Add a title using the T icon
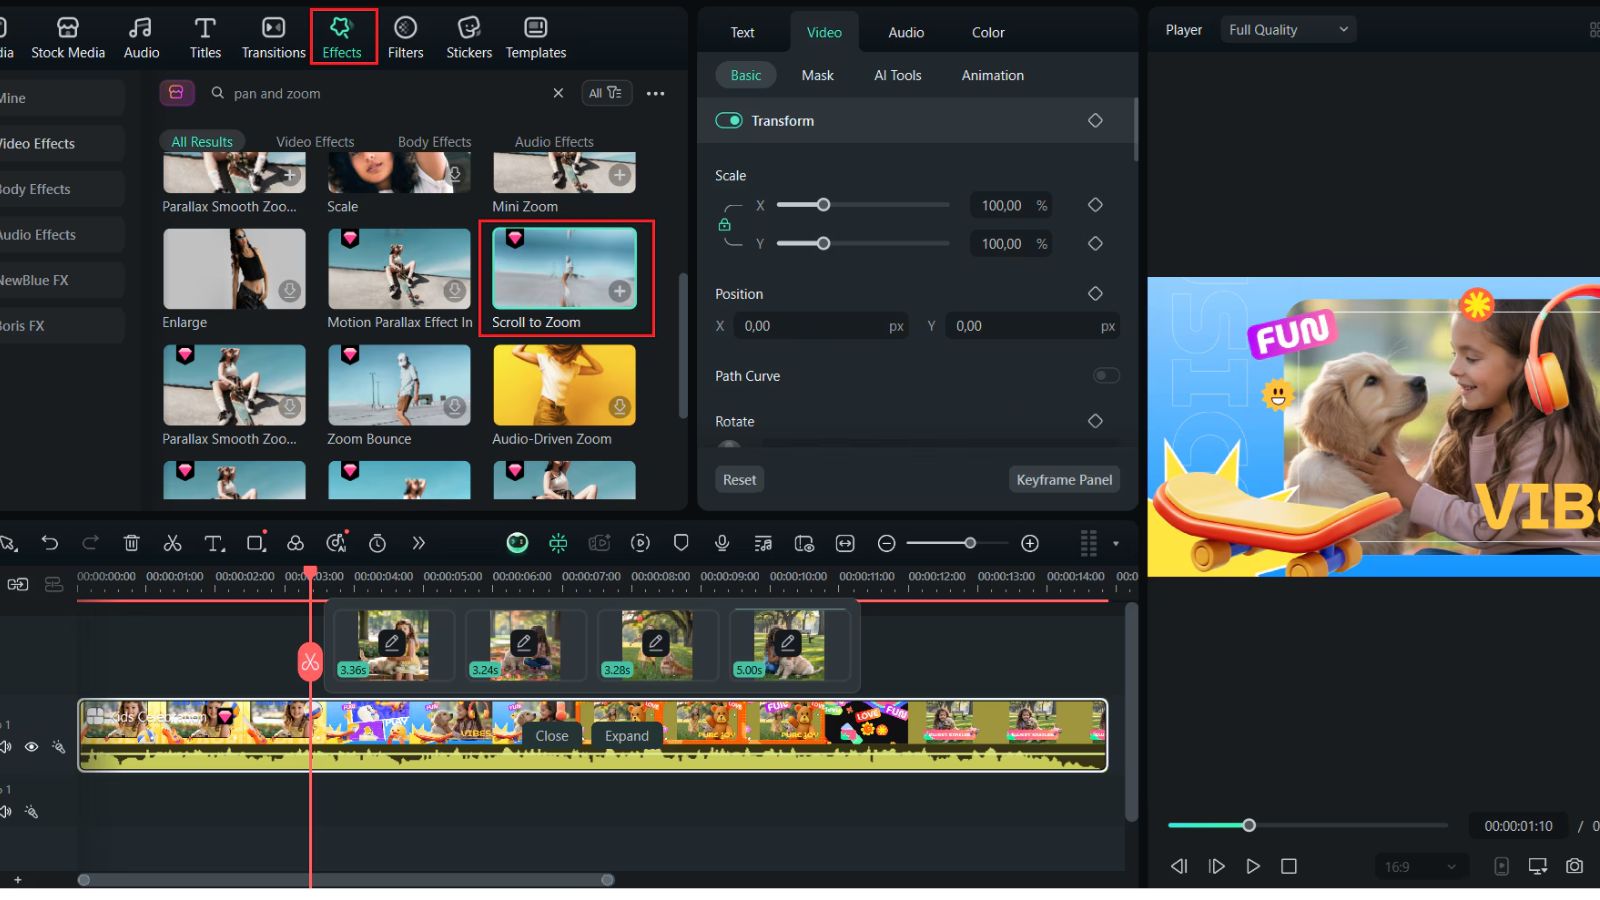This screenshot has width=1600, height=900. tap(214, 543)
